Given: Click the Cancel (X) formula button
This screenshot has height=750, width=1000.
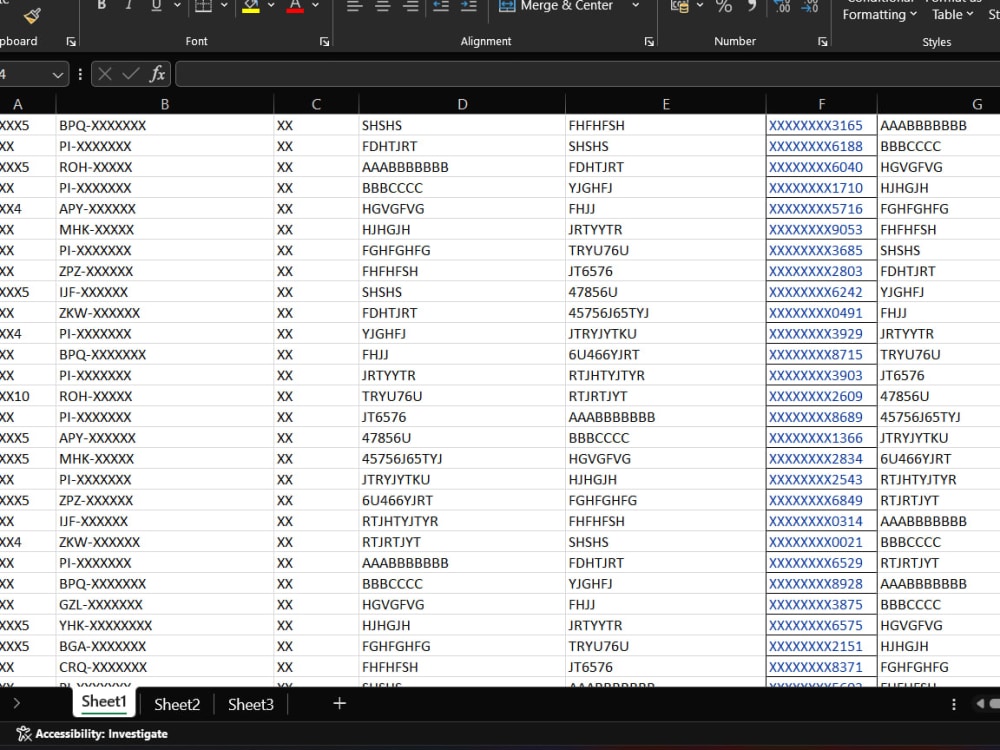Looking at the screenshot, I should pos(105,75).
